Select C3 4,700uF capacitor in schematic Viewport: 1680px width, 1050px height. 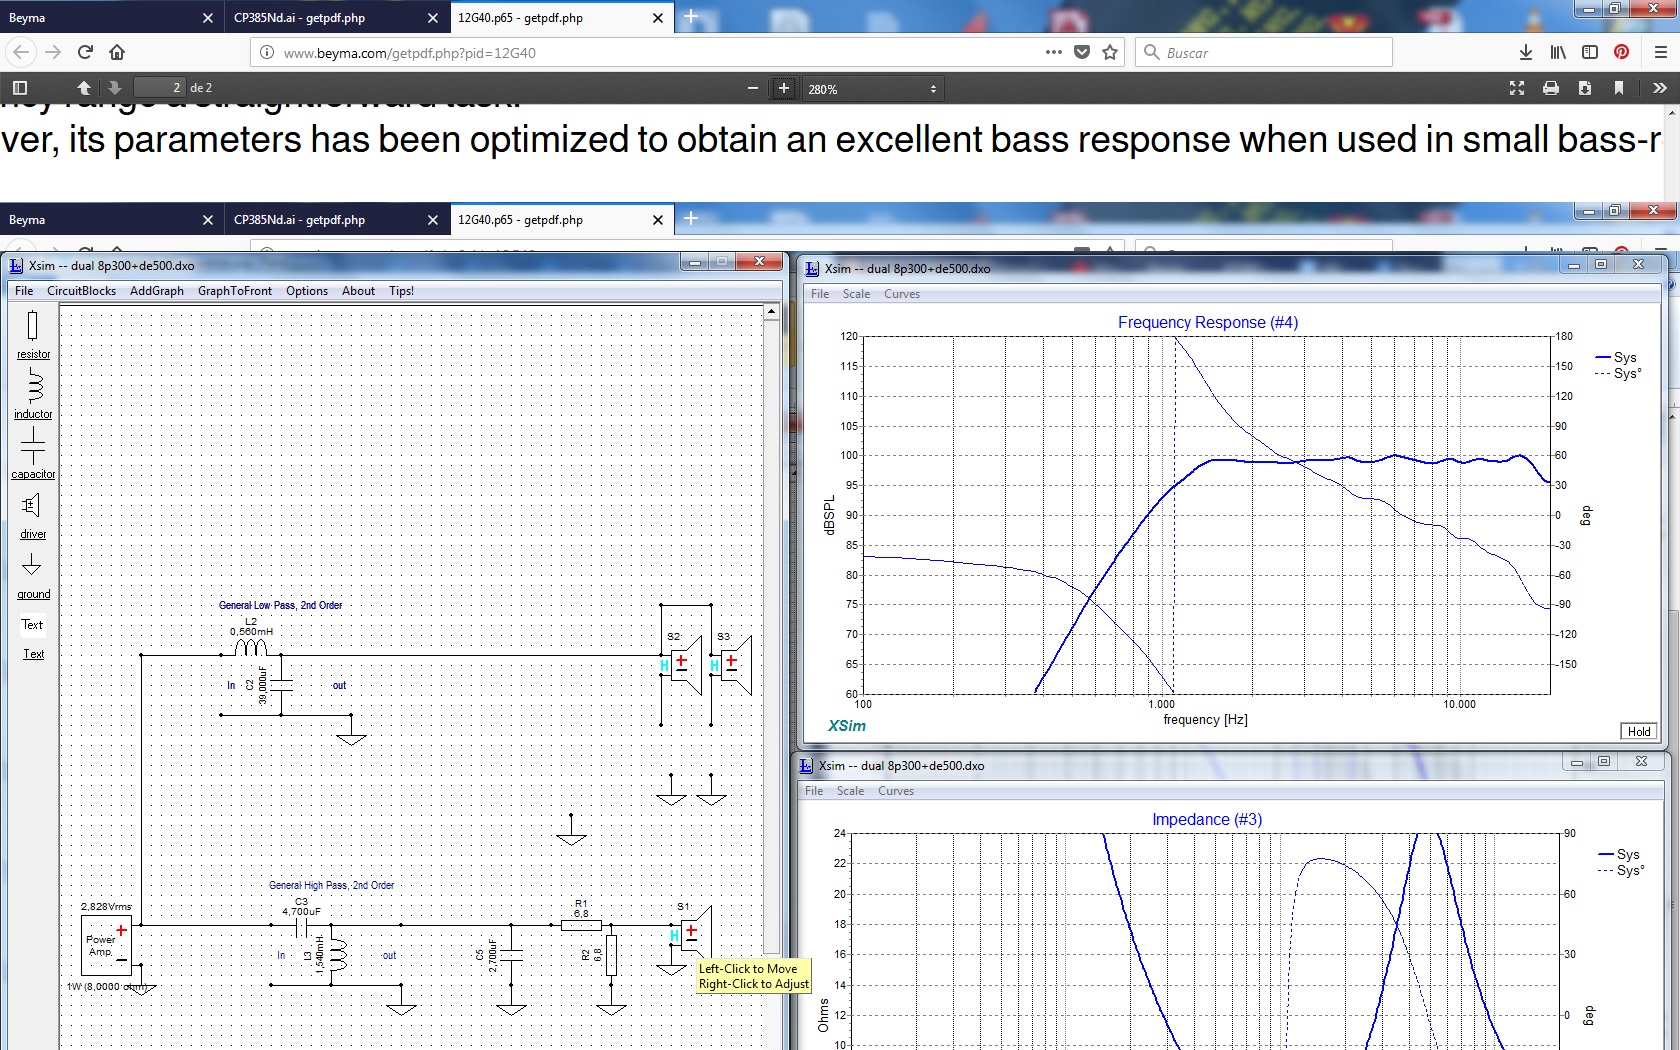pos(301,925)
